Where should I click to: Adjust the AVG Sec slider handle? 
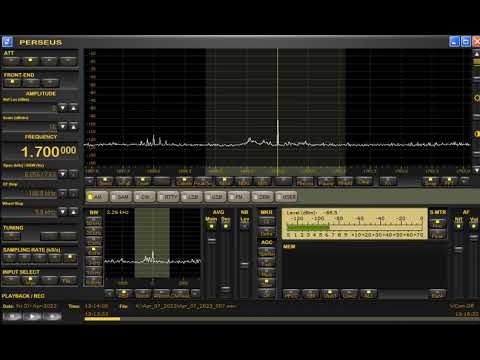tap(226, 289)
